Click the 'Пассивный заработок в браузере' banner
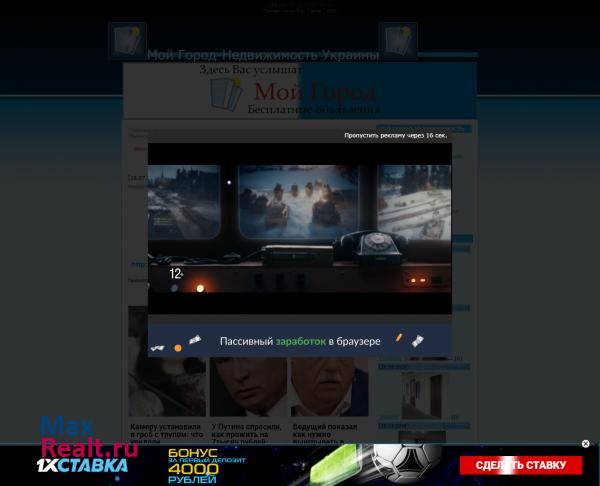This screenshot has height=486, width=600. coord(300,341)
